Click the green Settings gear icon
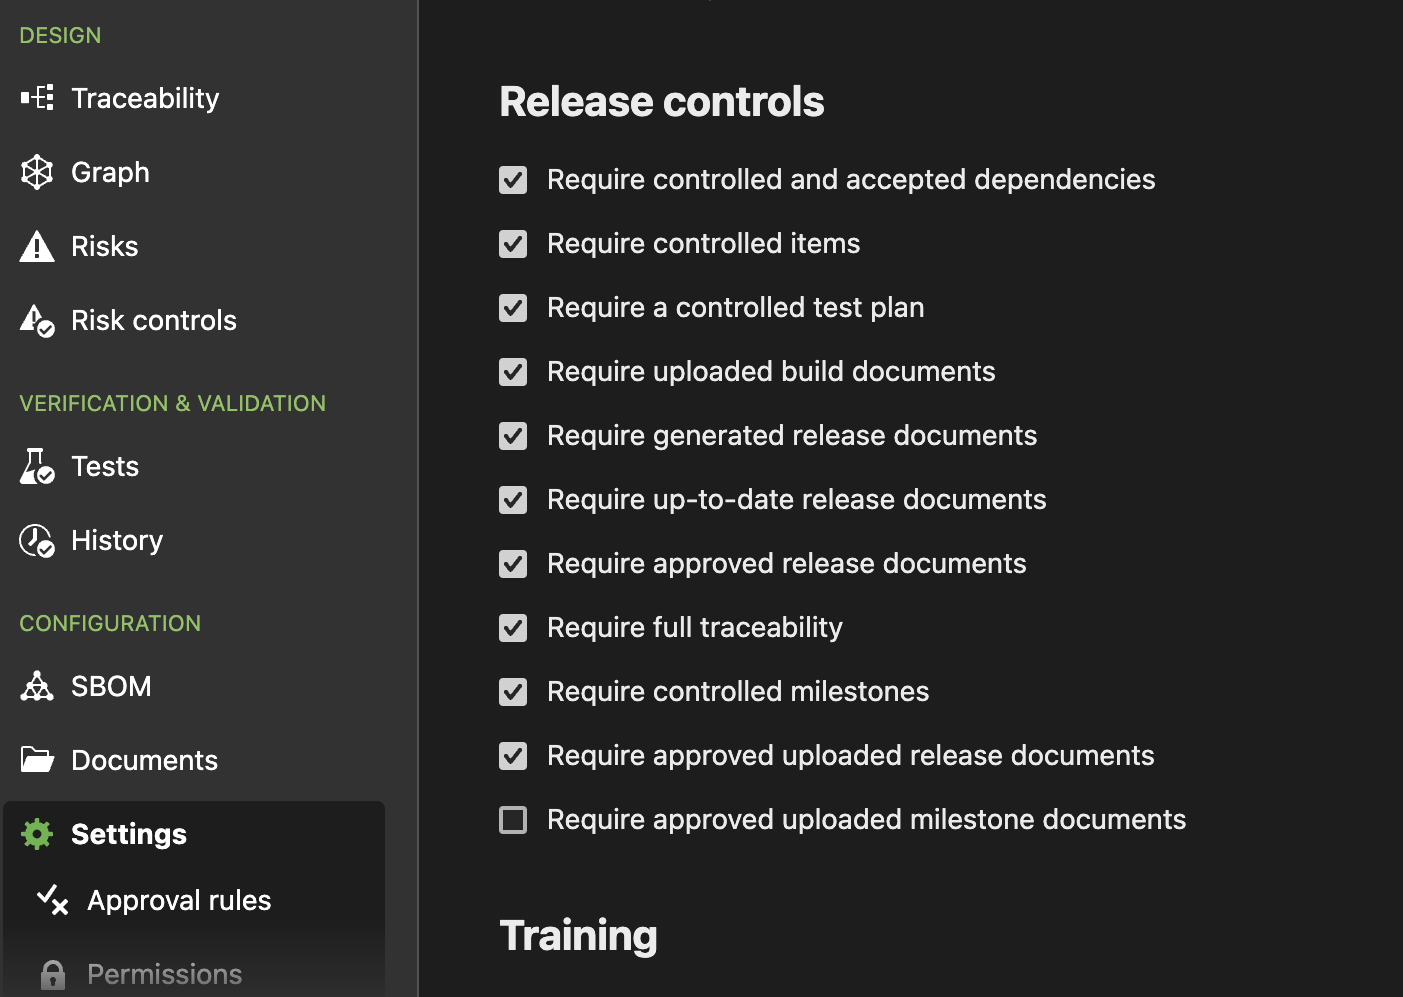Viewport: 1403px width, 997px height. tap(37, 834)
